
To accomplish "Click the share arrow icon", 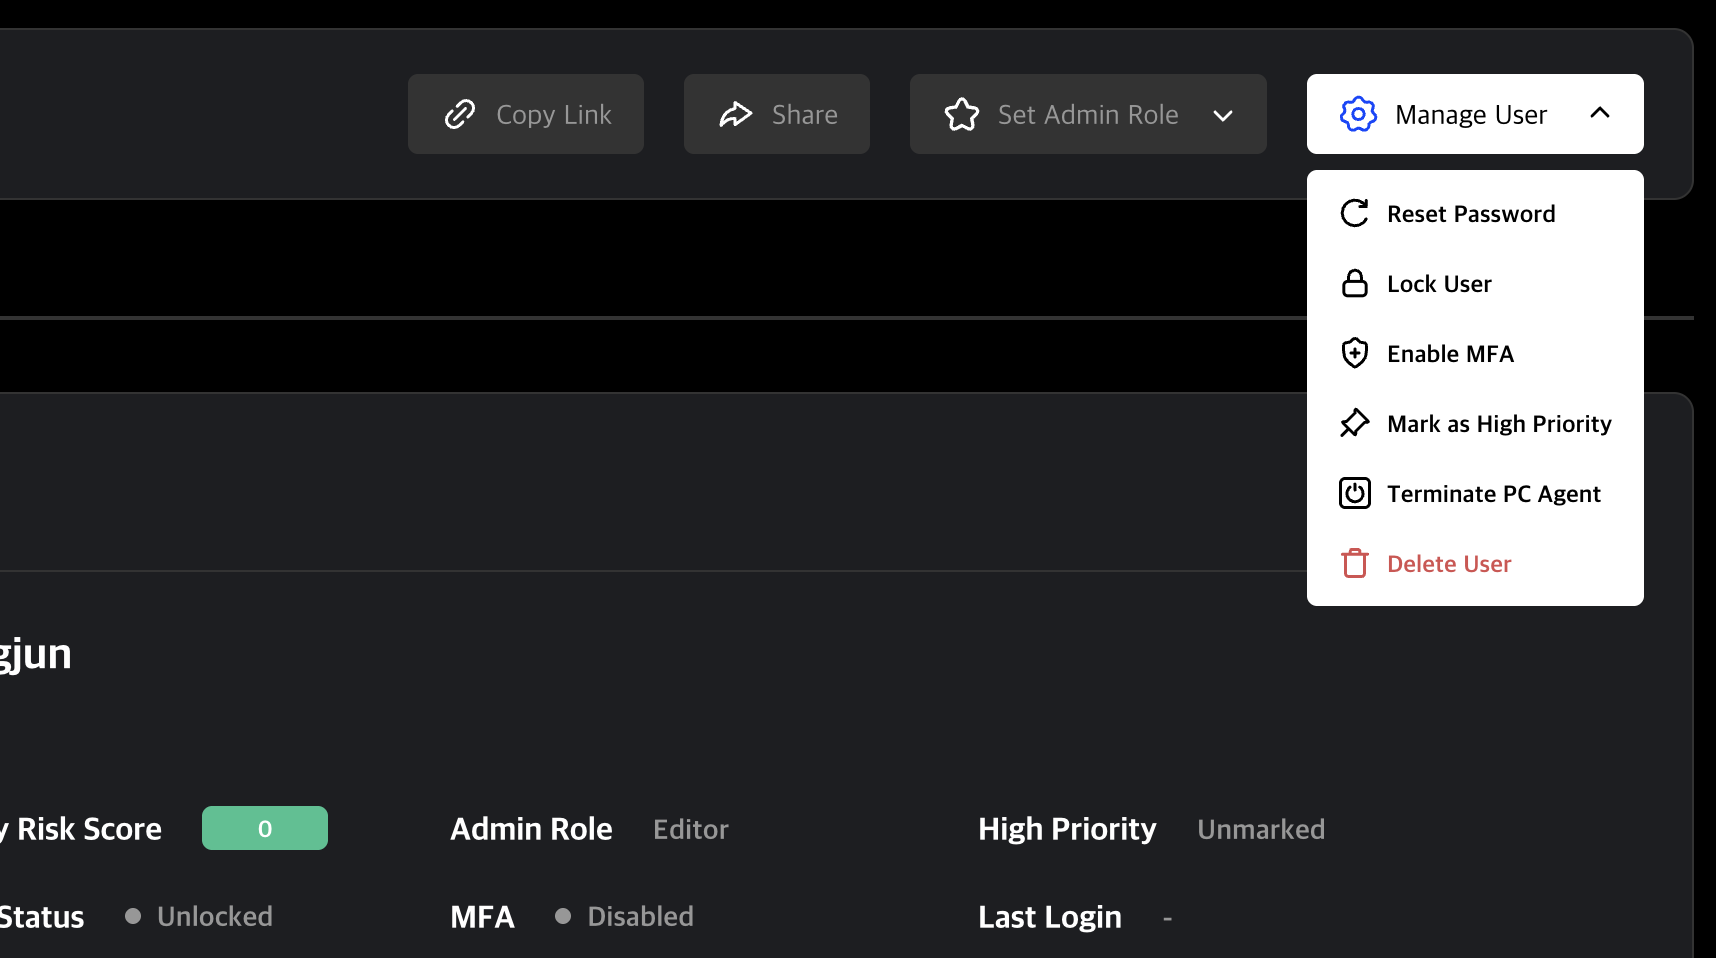I will (x=736, y=114).
